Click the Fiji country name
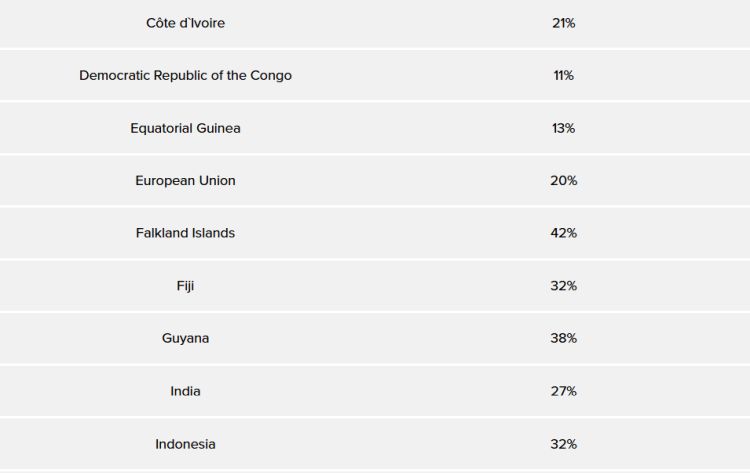The width and height of the screenshot is (750, 473). [x=185, y=286]
